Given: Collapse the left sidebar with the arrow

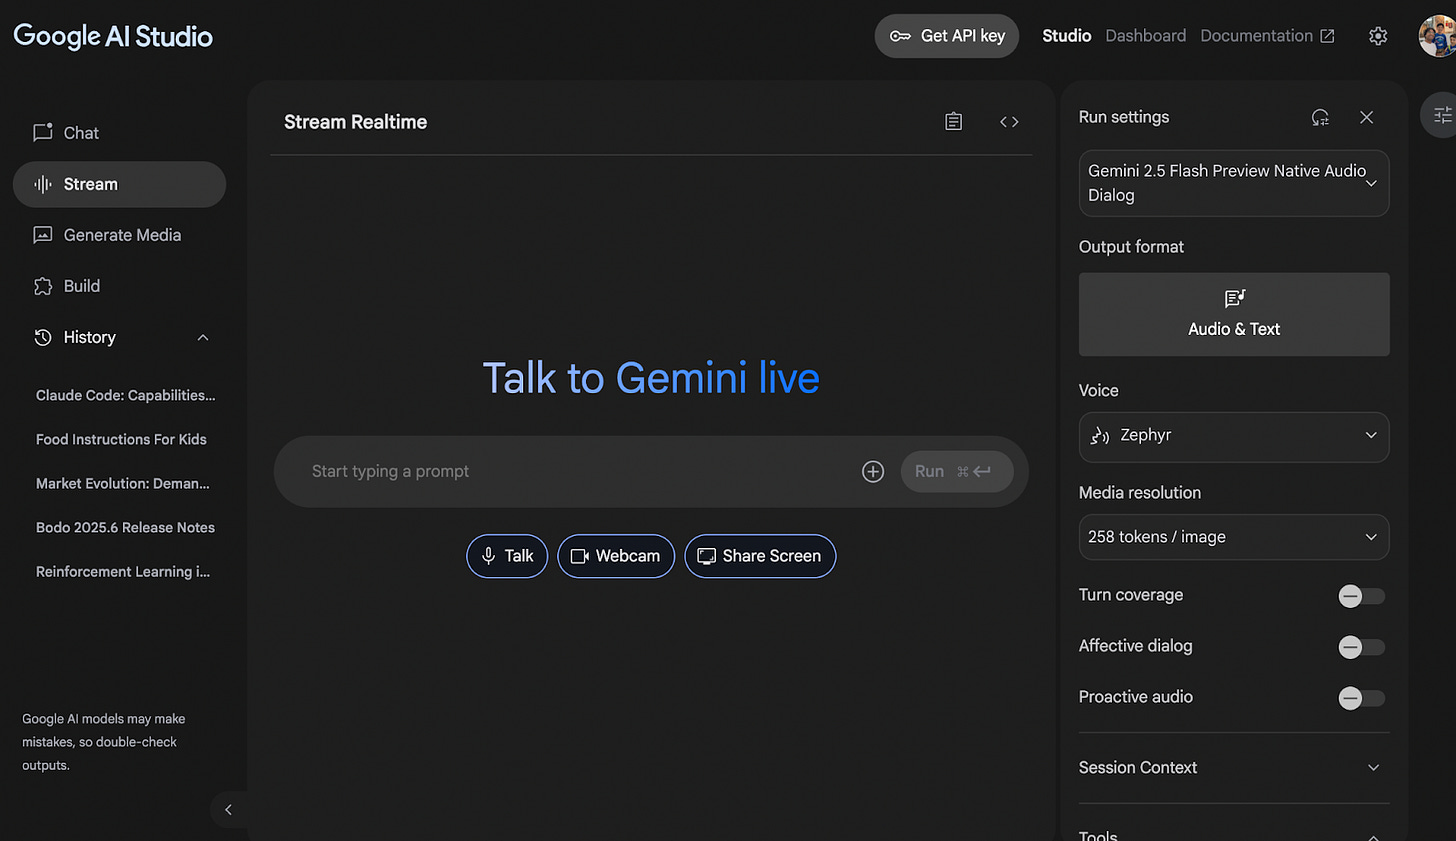Looking at the screenshot, I should (228, 810).
